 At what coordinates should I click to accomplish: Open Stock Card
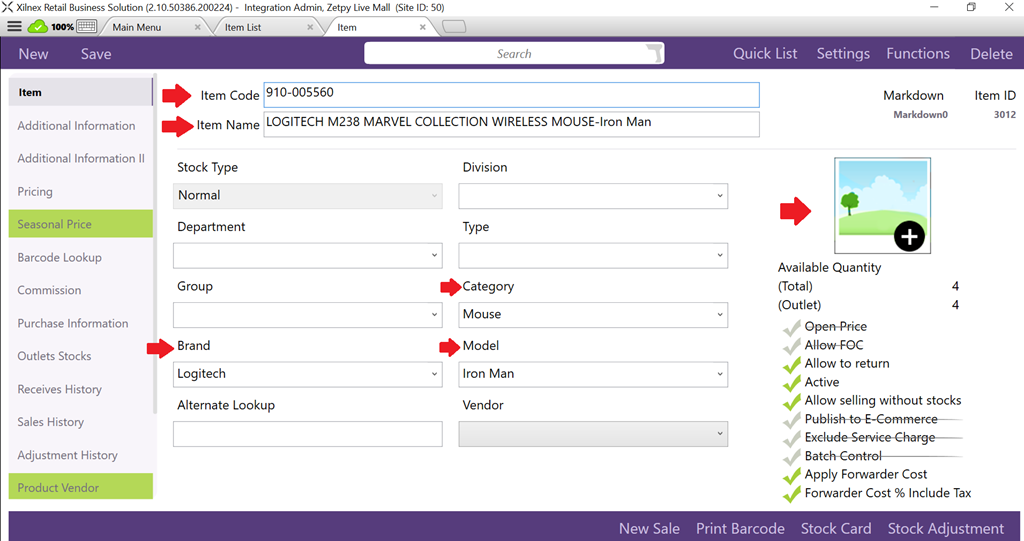pos(836,528)
